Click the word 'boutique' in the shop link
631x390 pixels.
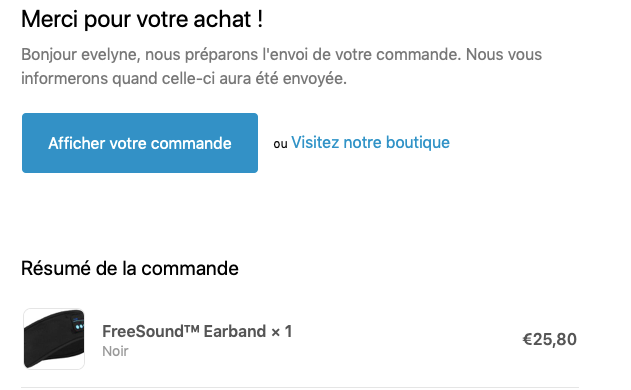(x=418, y=142)
